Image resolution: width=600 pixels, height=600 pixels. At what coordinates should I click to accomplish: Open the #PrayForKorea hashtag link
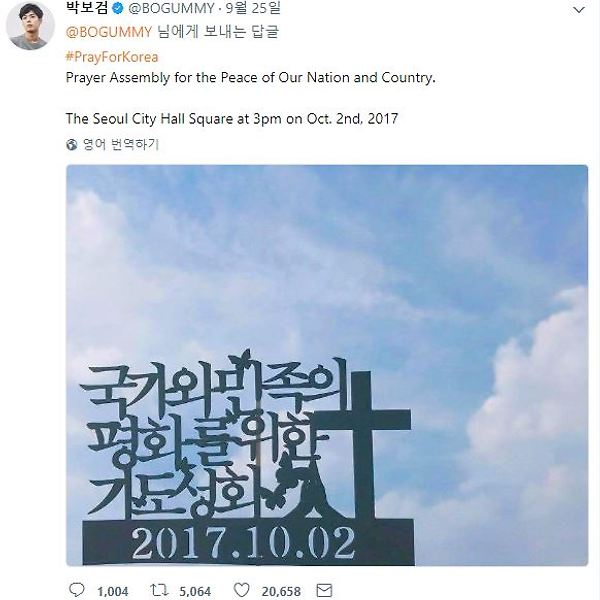112,57
